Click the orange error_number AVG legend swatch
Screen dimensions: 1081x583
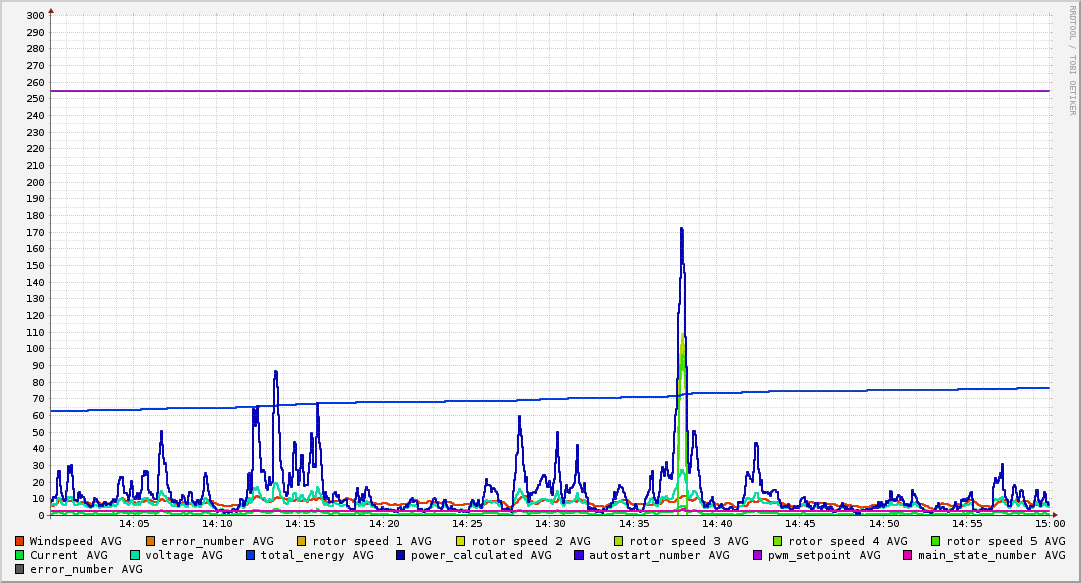click(151, 541)
